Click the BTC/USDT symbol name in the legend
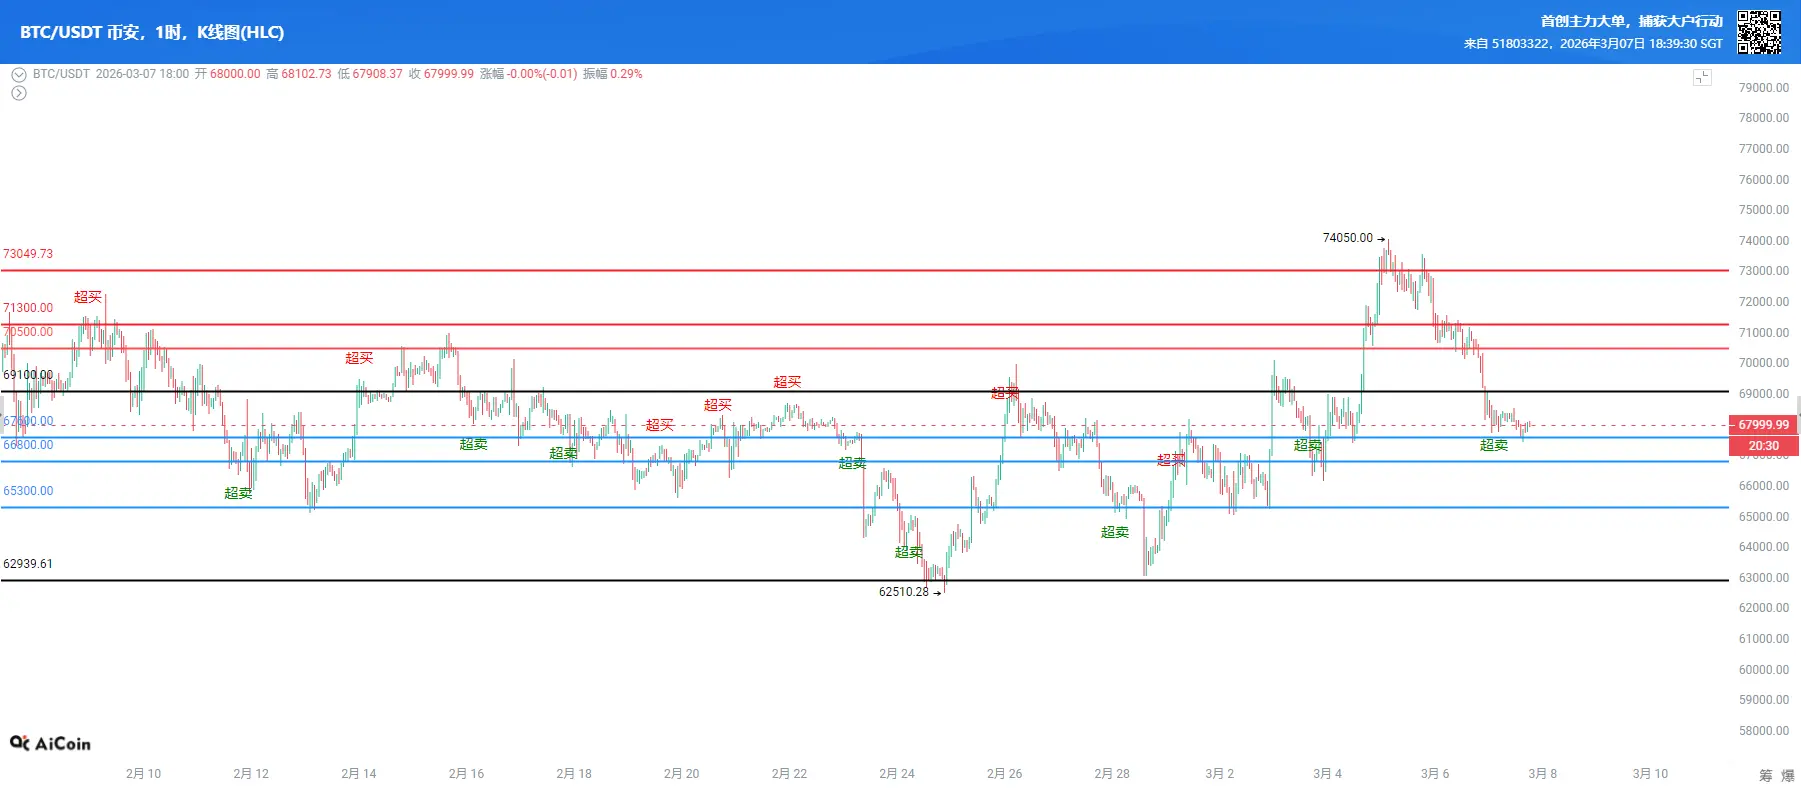 [61, 74]
